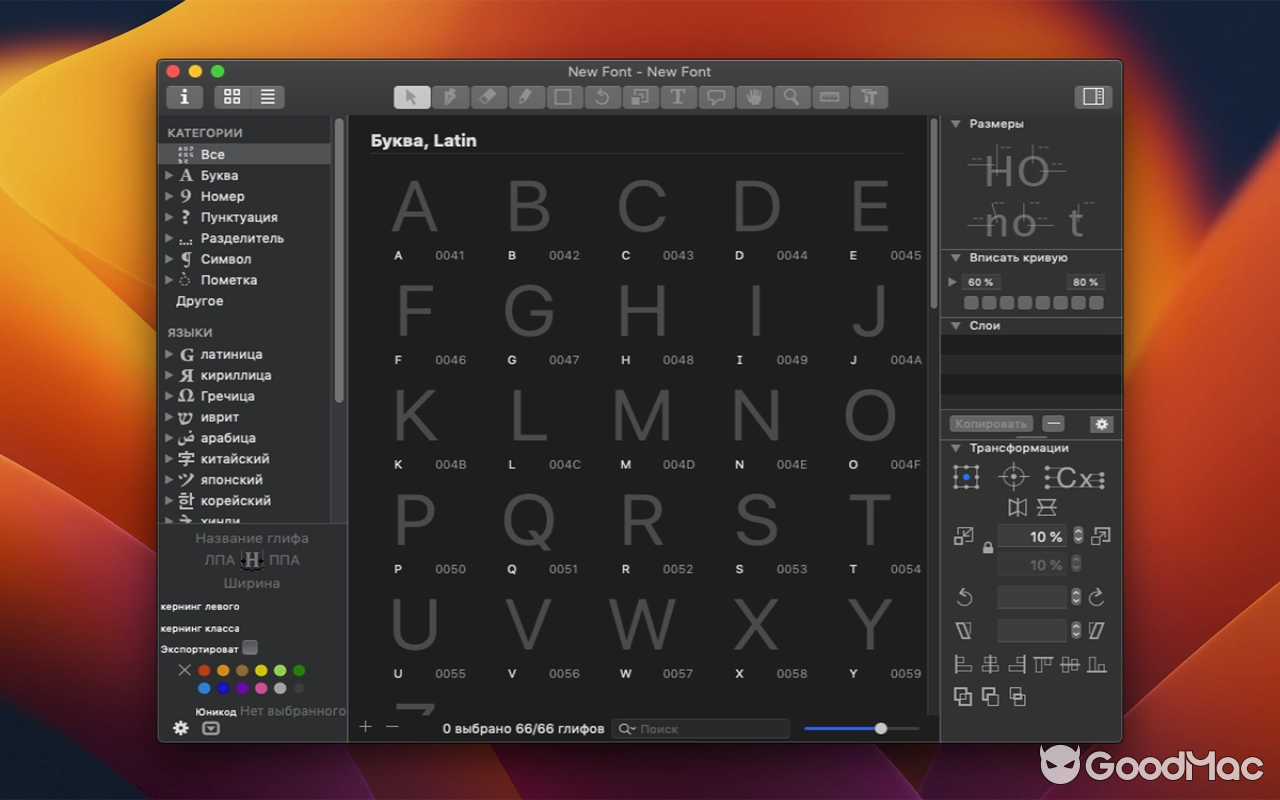Collapse the Размеры section

pyautogui.click(x=953, y=123)
